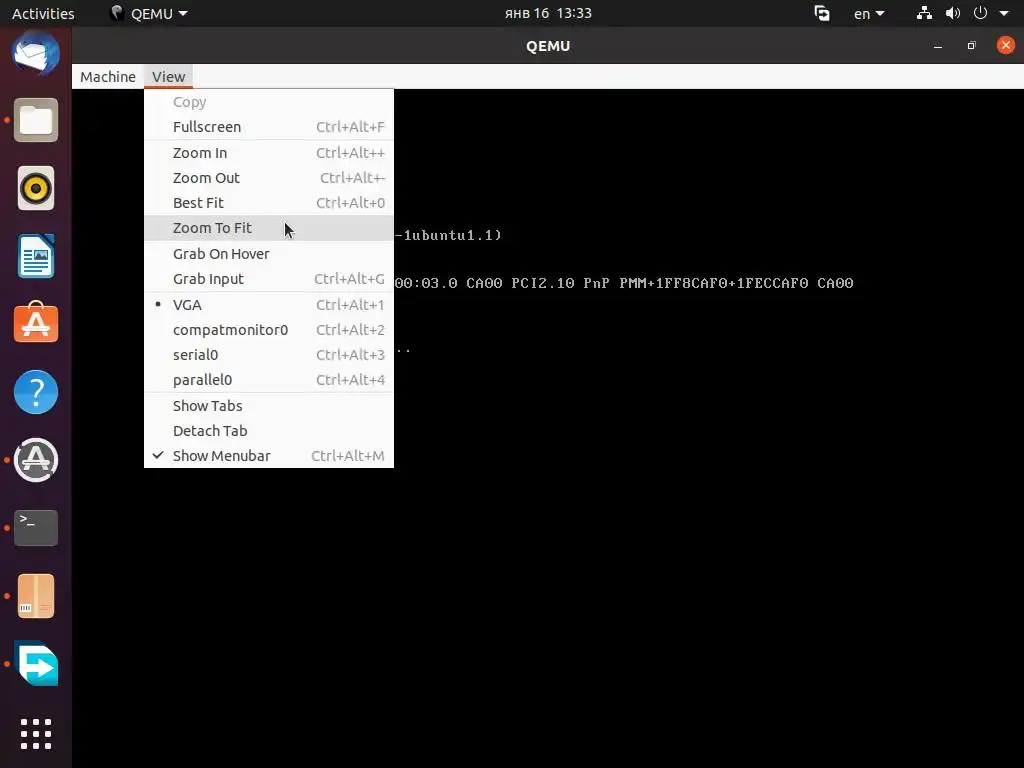The width and height of the screenshot is (1024, 768).
Task: Toggle Grab Input option
Action: tap(268, 279)
